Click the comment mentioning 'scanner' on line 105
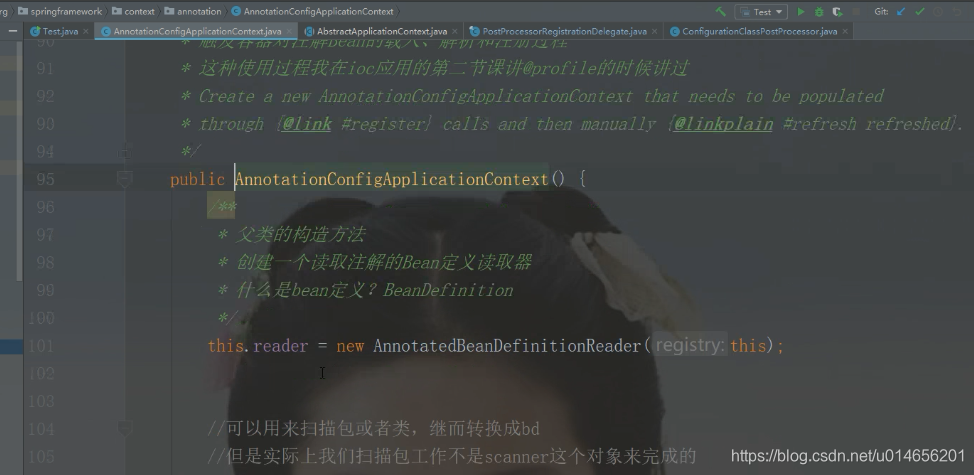Image resolution: width=974 pixels, height=475 pixels. [x=452, y=456]
